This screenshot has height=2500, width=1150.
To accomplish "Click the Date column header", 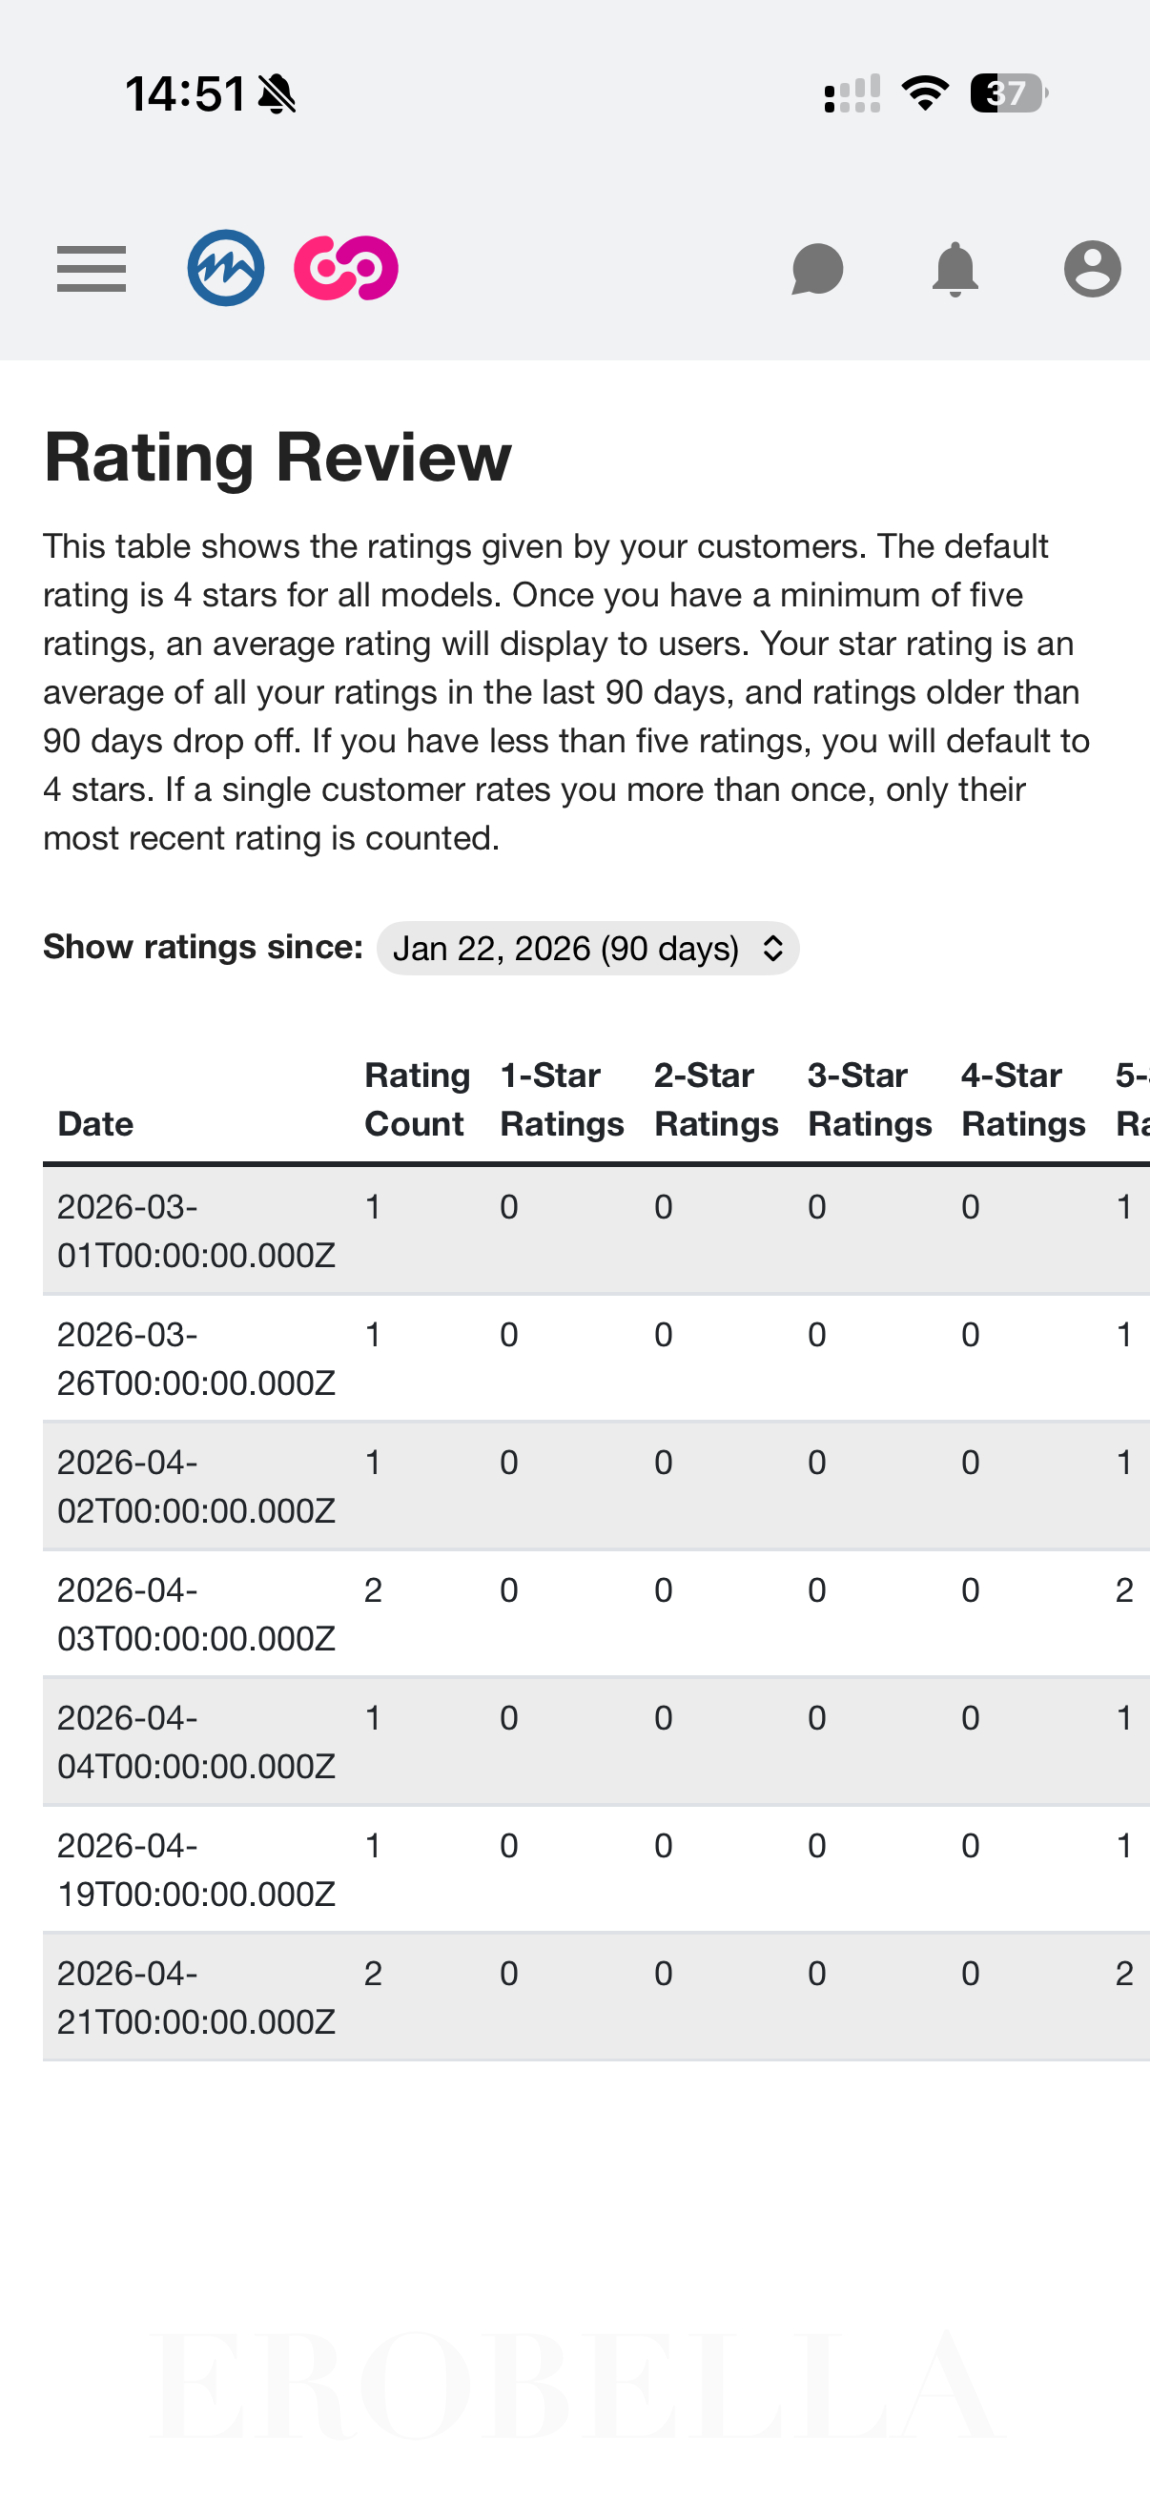I will click(x=96, y=1124).
